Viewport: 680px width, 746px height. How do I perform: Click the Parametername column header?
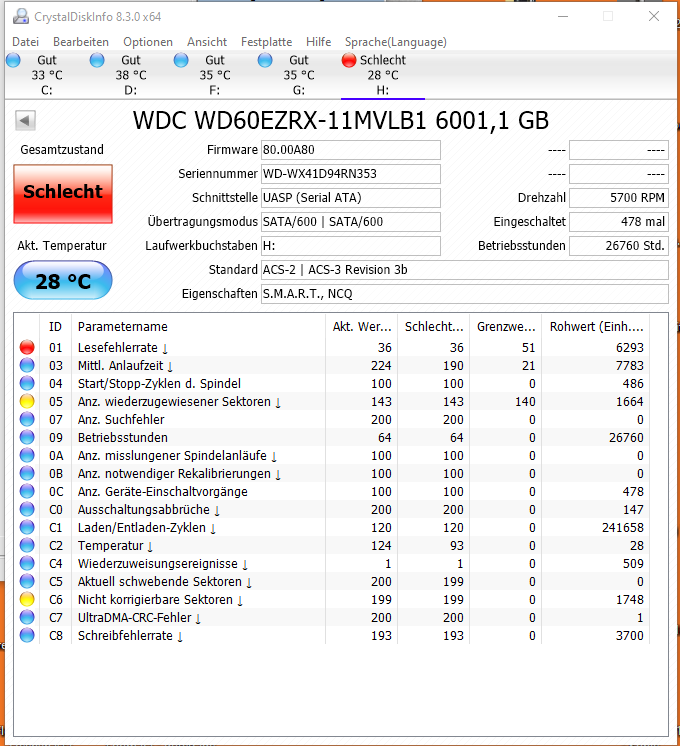198,327
